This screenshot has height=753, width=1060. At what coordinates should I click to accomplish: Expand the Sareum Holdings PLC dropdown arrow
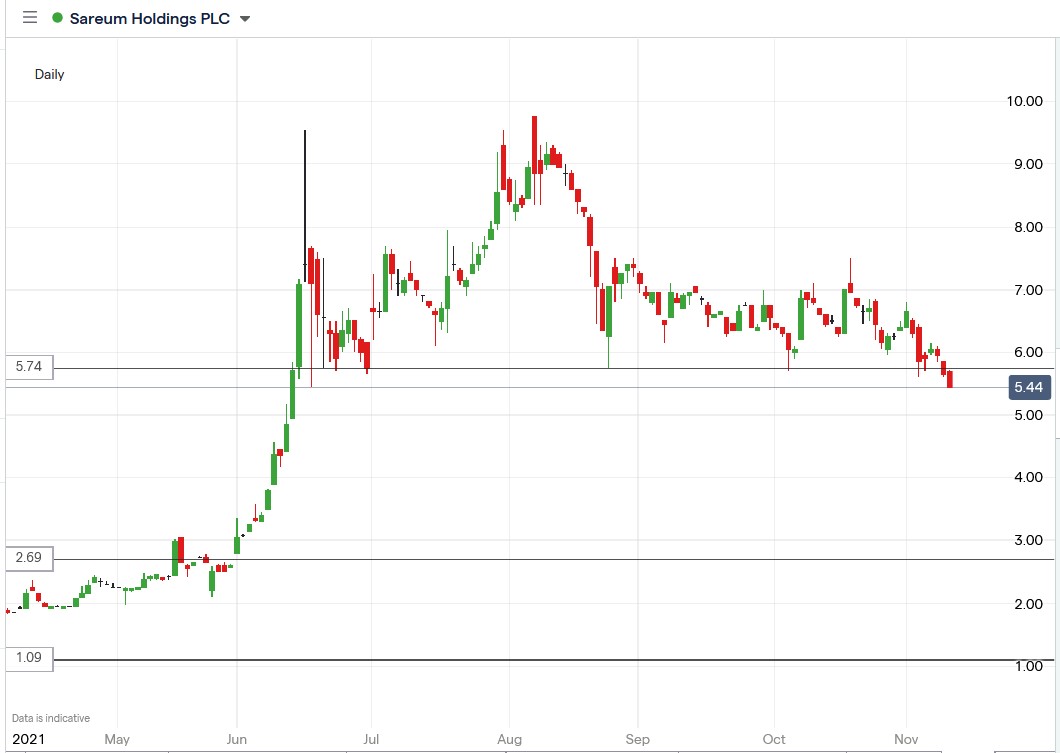tap(245, 19)
